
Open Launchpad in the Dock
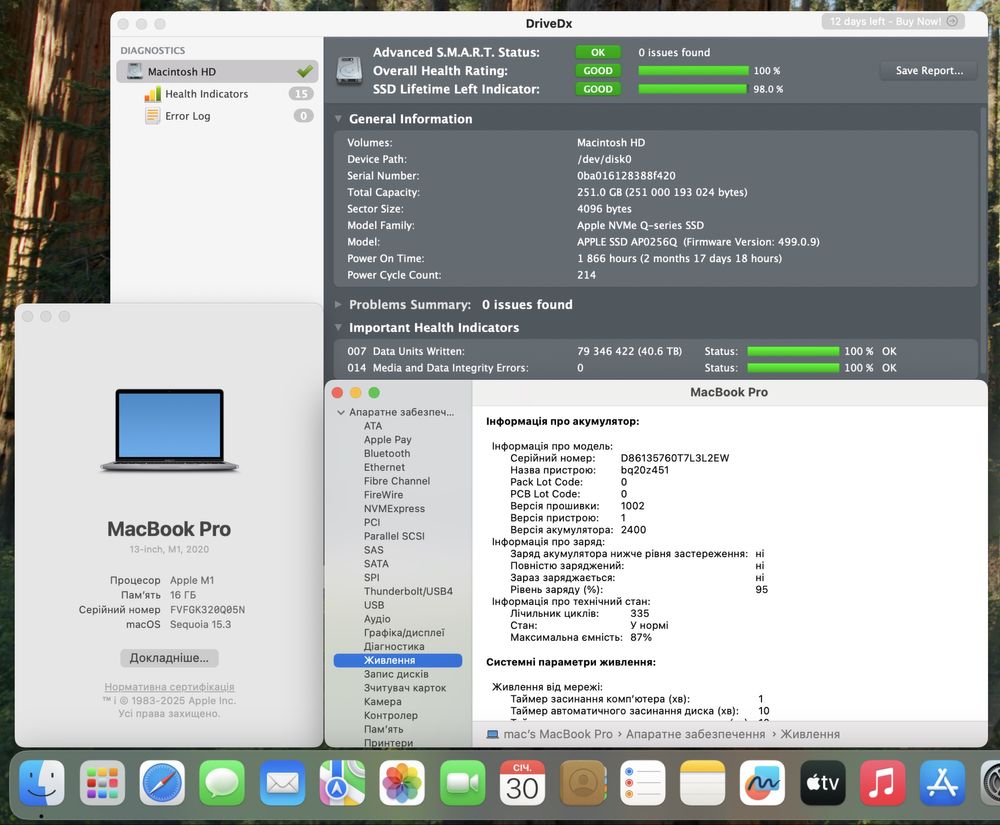(x=102, y=782)
